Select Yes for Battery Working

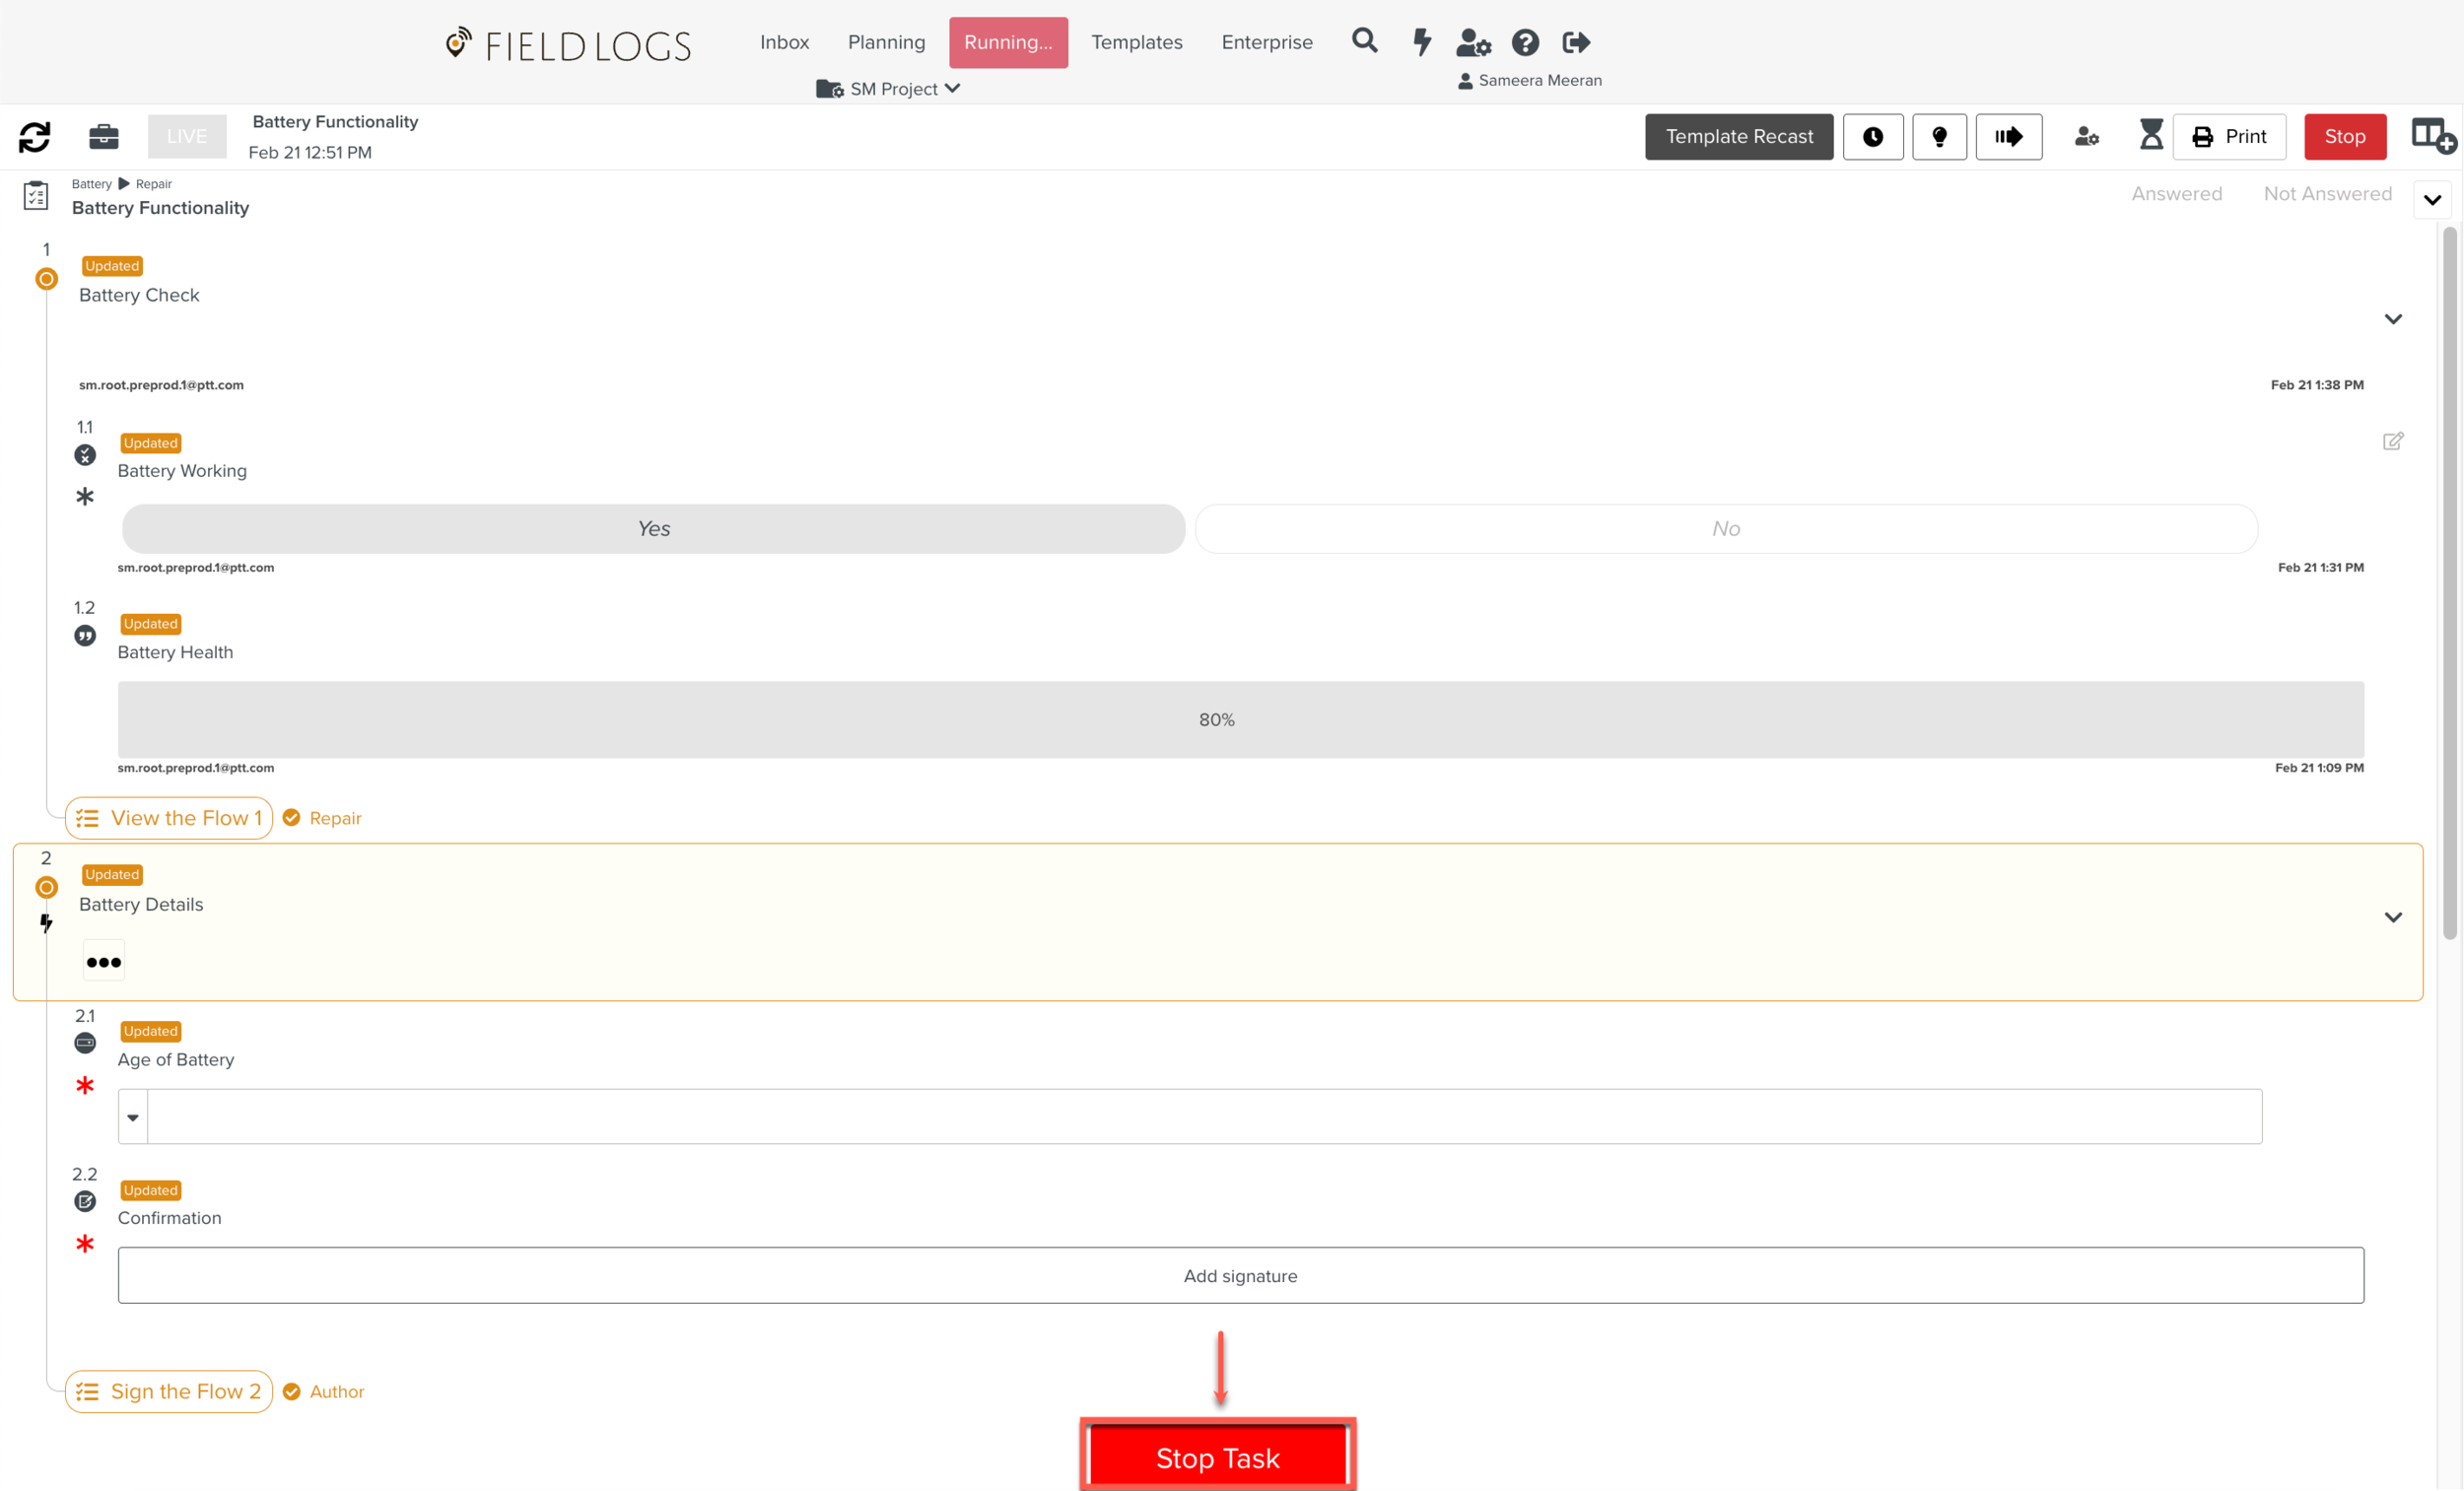pyautogui.click(x=653, y=529)
